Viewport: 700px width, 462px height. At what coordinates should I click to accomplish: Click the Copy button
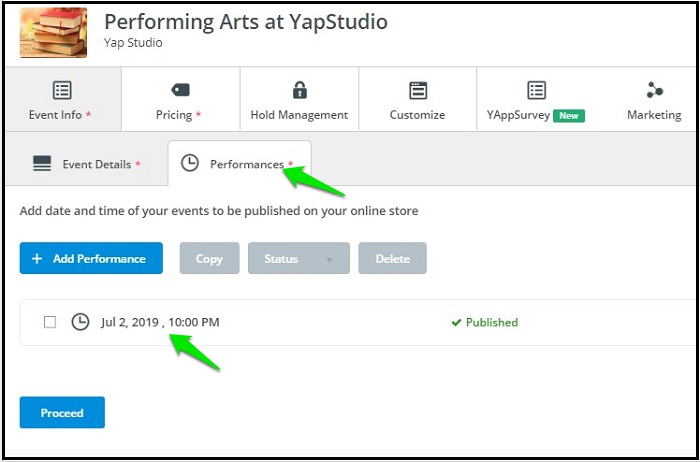click(x=209, y=258)
